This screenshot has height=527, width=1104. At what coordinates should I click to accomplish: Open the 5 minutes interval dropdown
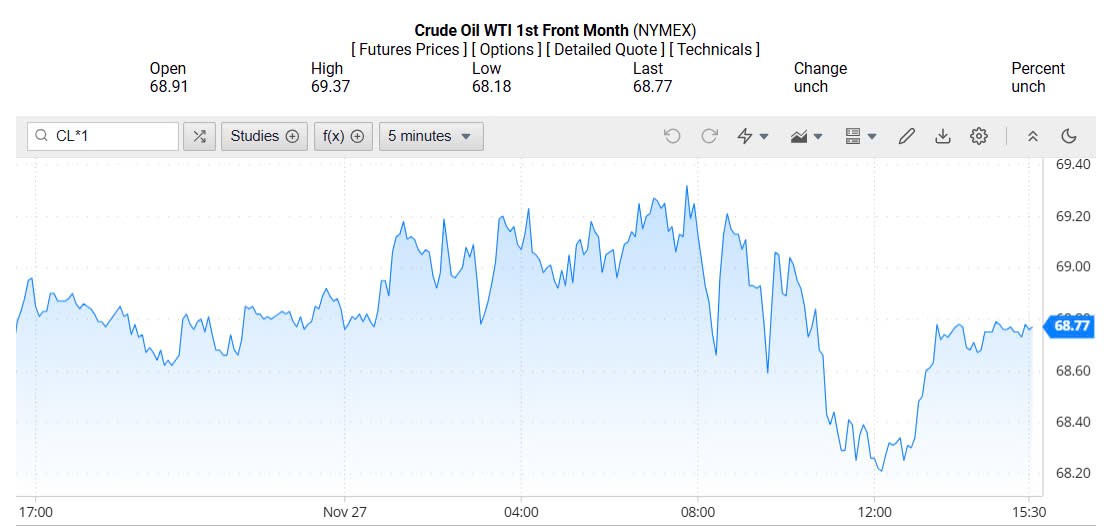click(431, 136)
